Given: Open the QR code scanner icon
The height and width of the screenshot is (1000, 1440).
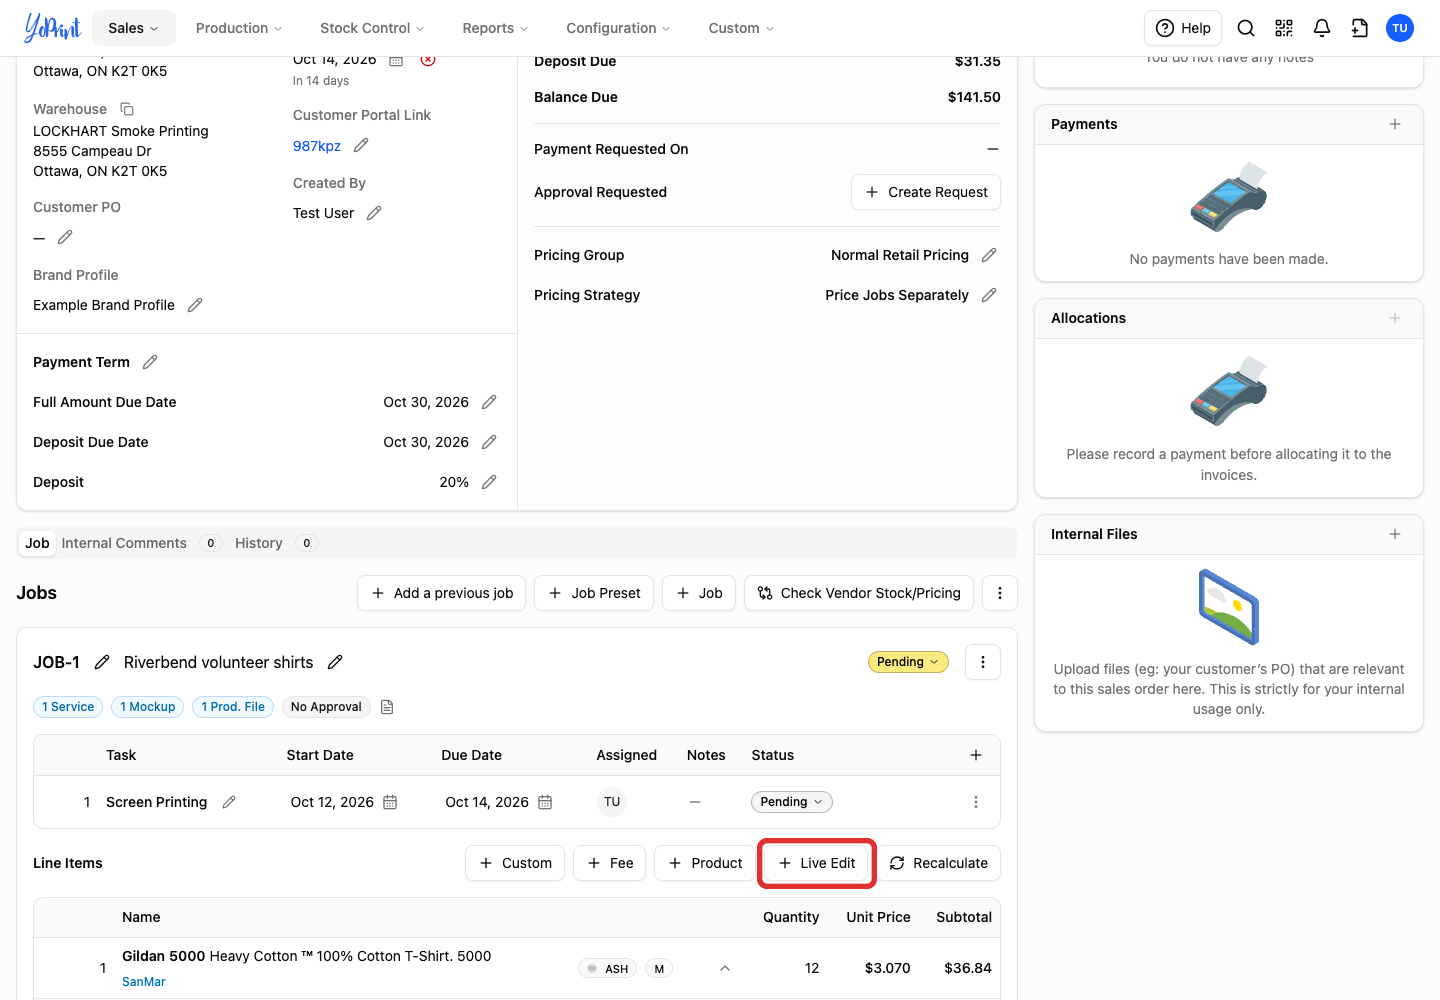Looking at the screenshot, I should [1284, 28].
